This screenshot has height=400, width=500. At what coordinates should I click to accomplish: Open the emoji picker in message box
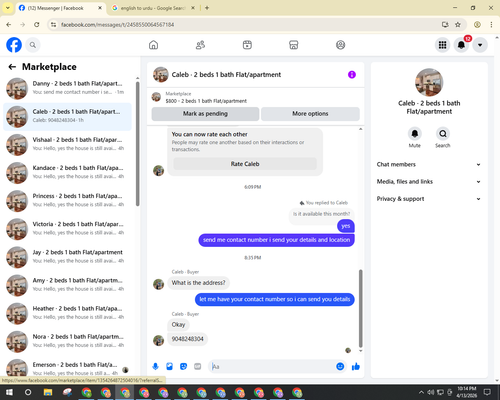(340, 366)
